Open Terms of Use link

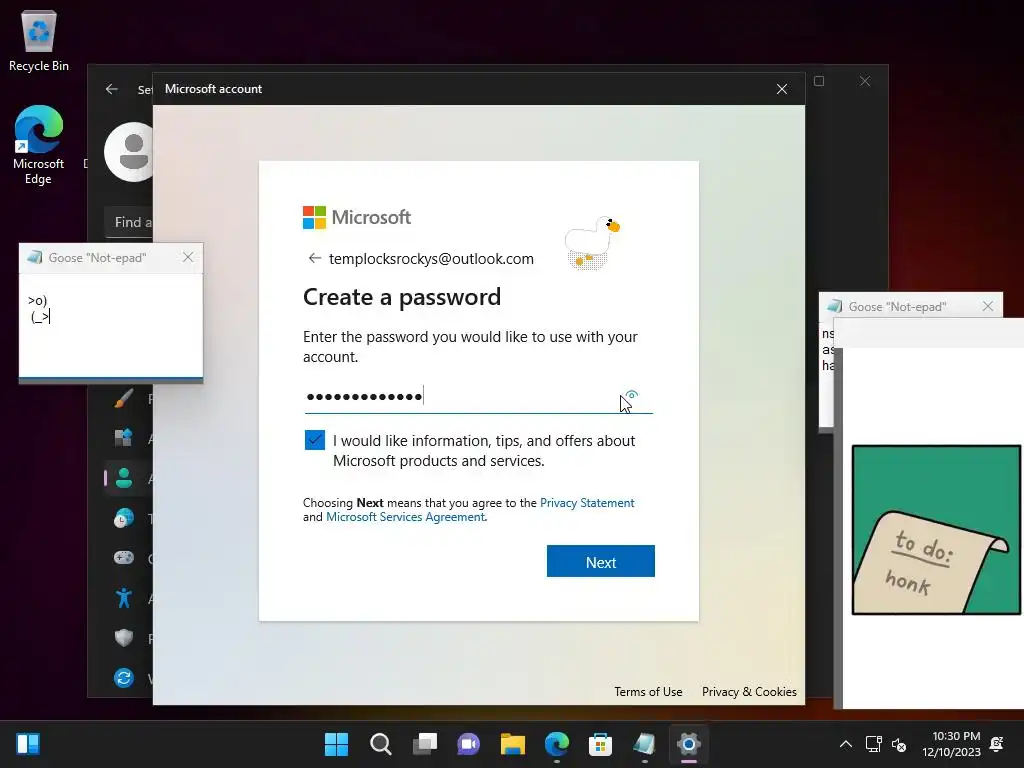(648, 692)
